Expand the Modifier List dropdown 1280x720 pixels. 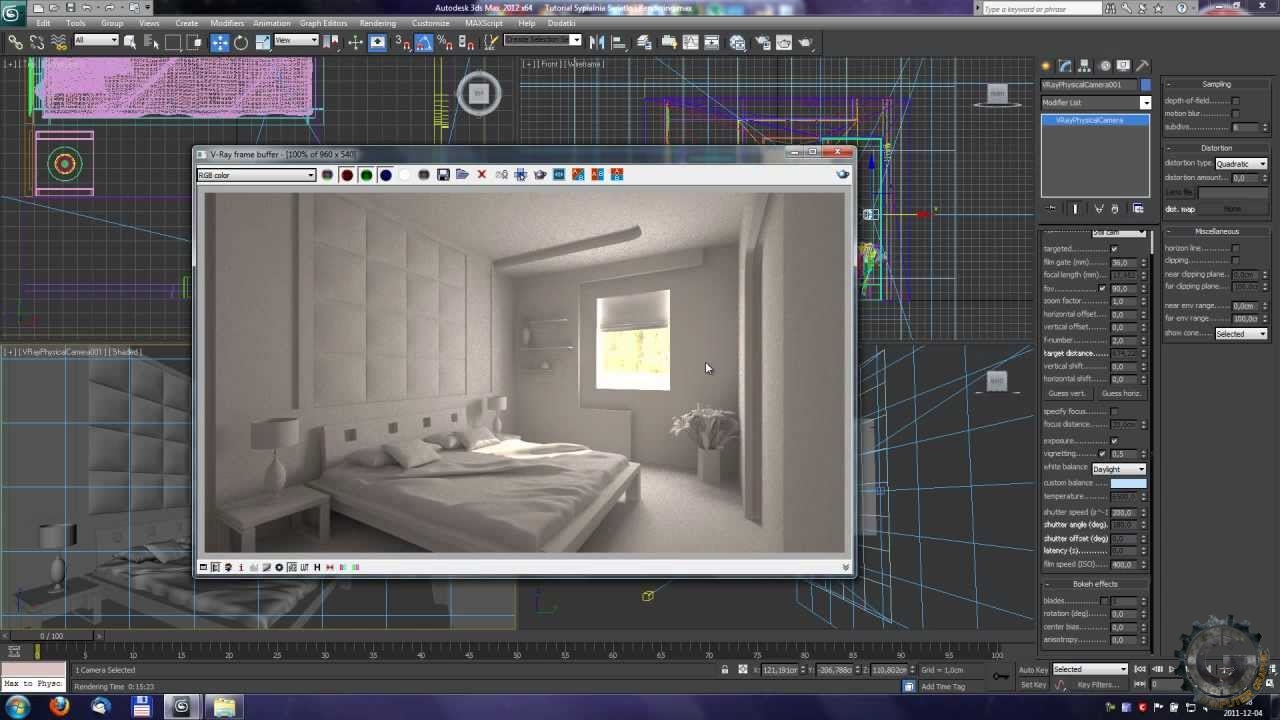(1095, 102)
